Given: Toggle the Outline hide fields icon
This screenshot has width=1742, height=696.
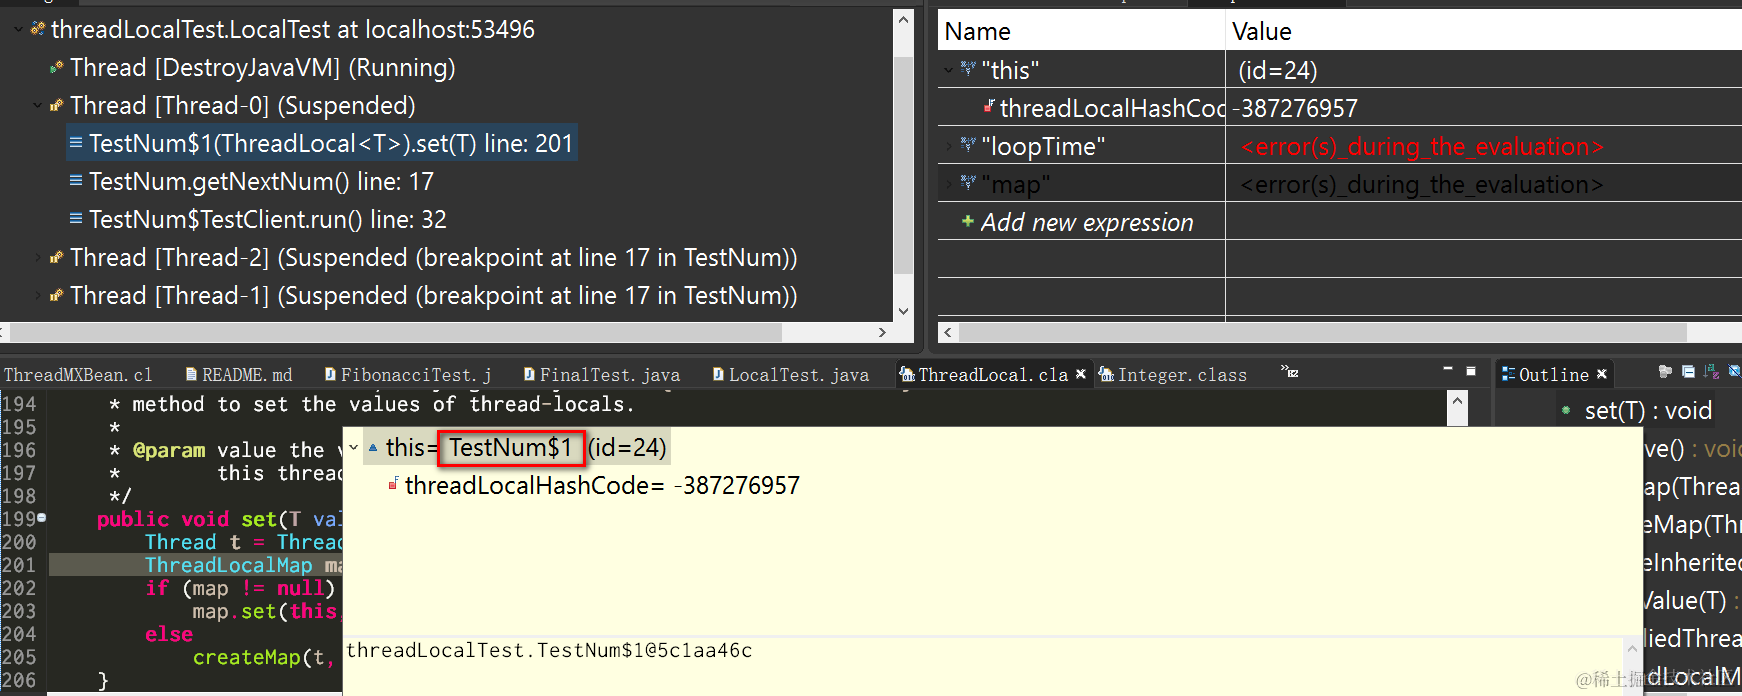Looking at the screenshot, I should [x=1734, y=372].
